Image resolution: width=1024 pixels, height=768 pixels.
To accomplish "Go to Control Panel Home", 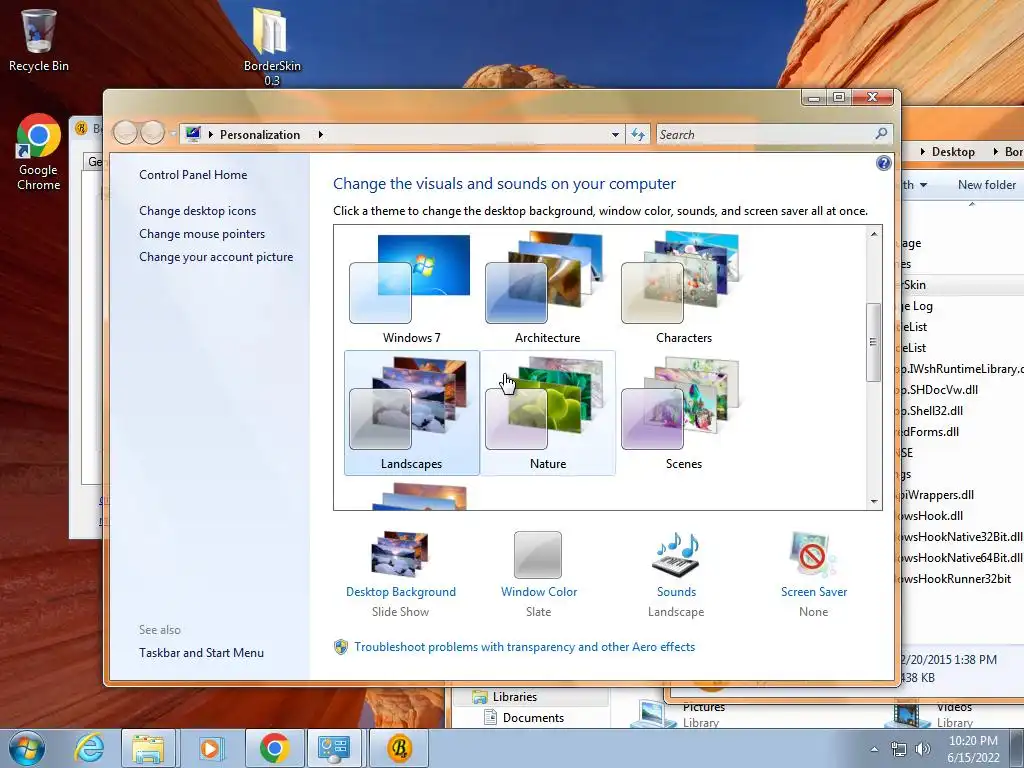I will (193, 174).
